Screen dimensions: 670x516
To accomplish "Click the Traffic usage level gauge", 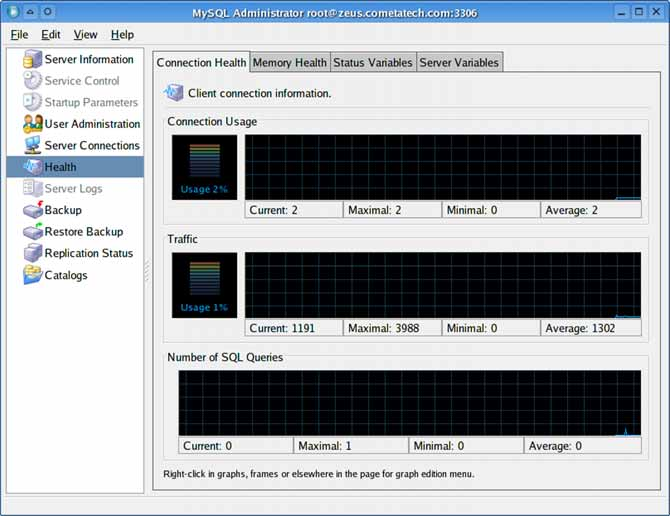I will pyautogui.click(x=204, y=285).
